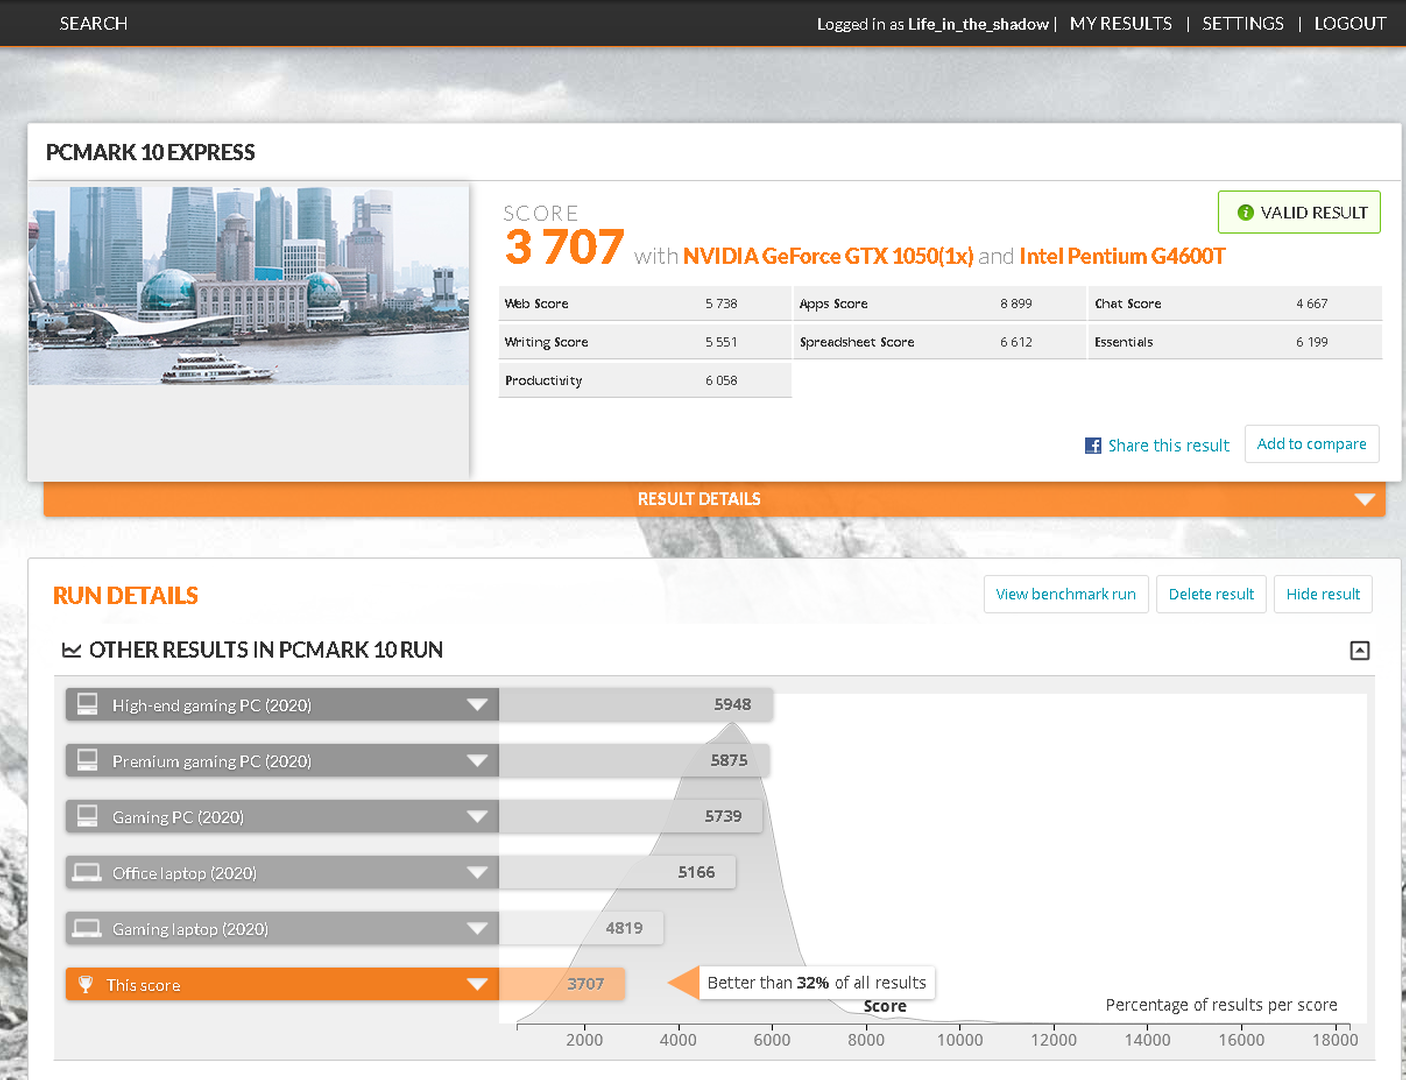
Task: Click the Shanghai skyline benchmark thumbnail
Action: tap(248, 285)
